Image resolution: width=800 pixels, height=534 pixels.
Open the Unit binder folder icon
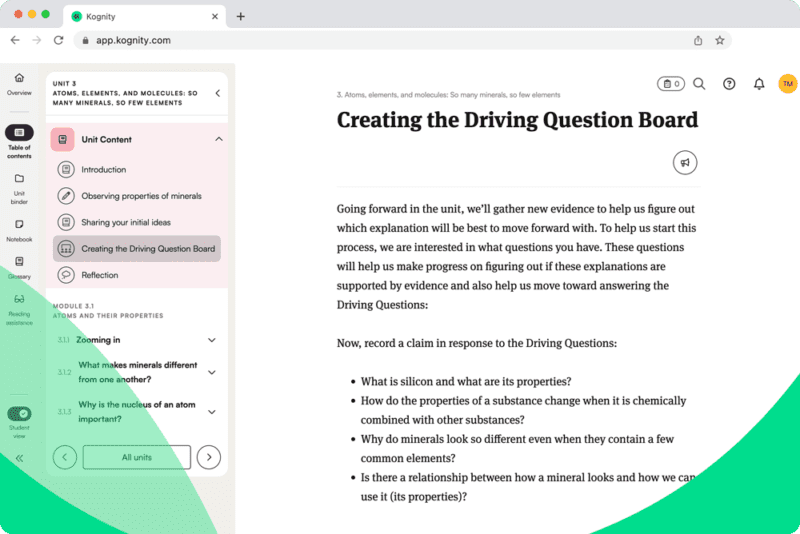point(19,179)
